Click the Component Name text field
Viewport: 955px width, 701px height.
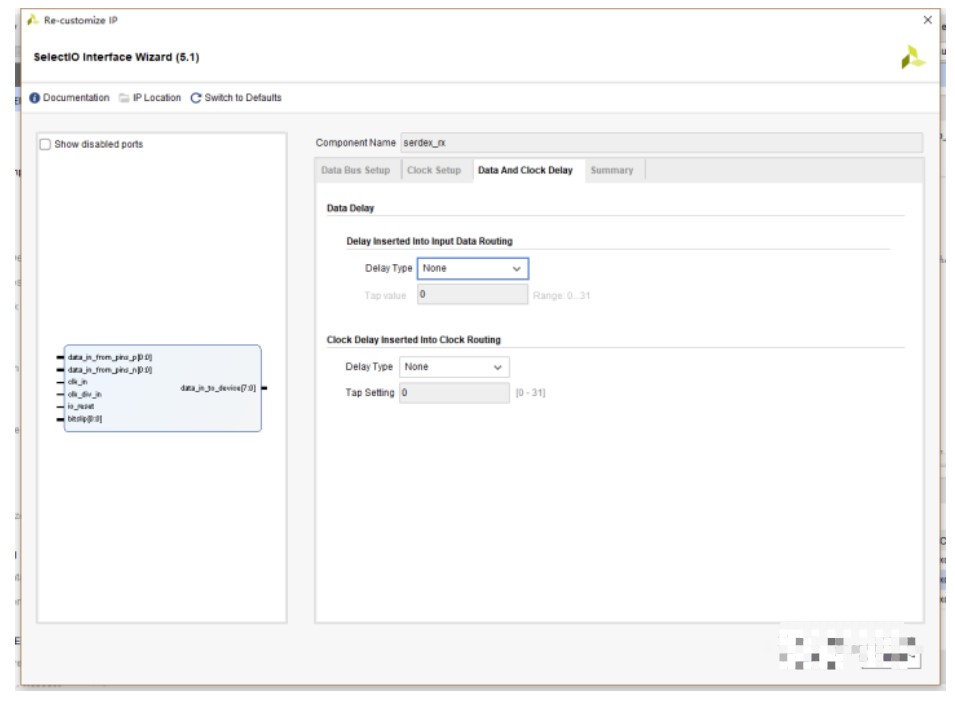click(660, 143)
